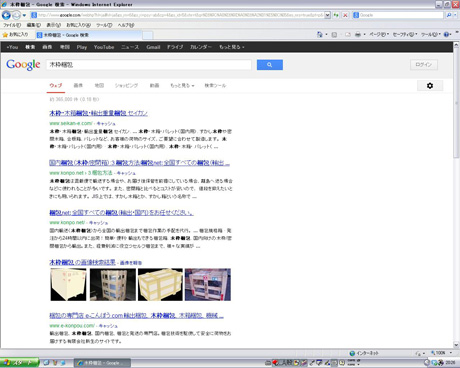Expand the address bar history dropdown
This screenshot has width=460, height=368.
327,15
